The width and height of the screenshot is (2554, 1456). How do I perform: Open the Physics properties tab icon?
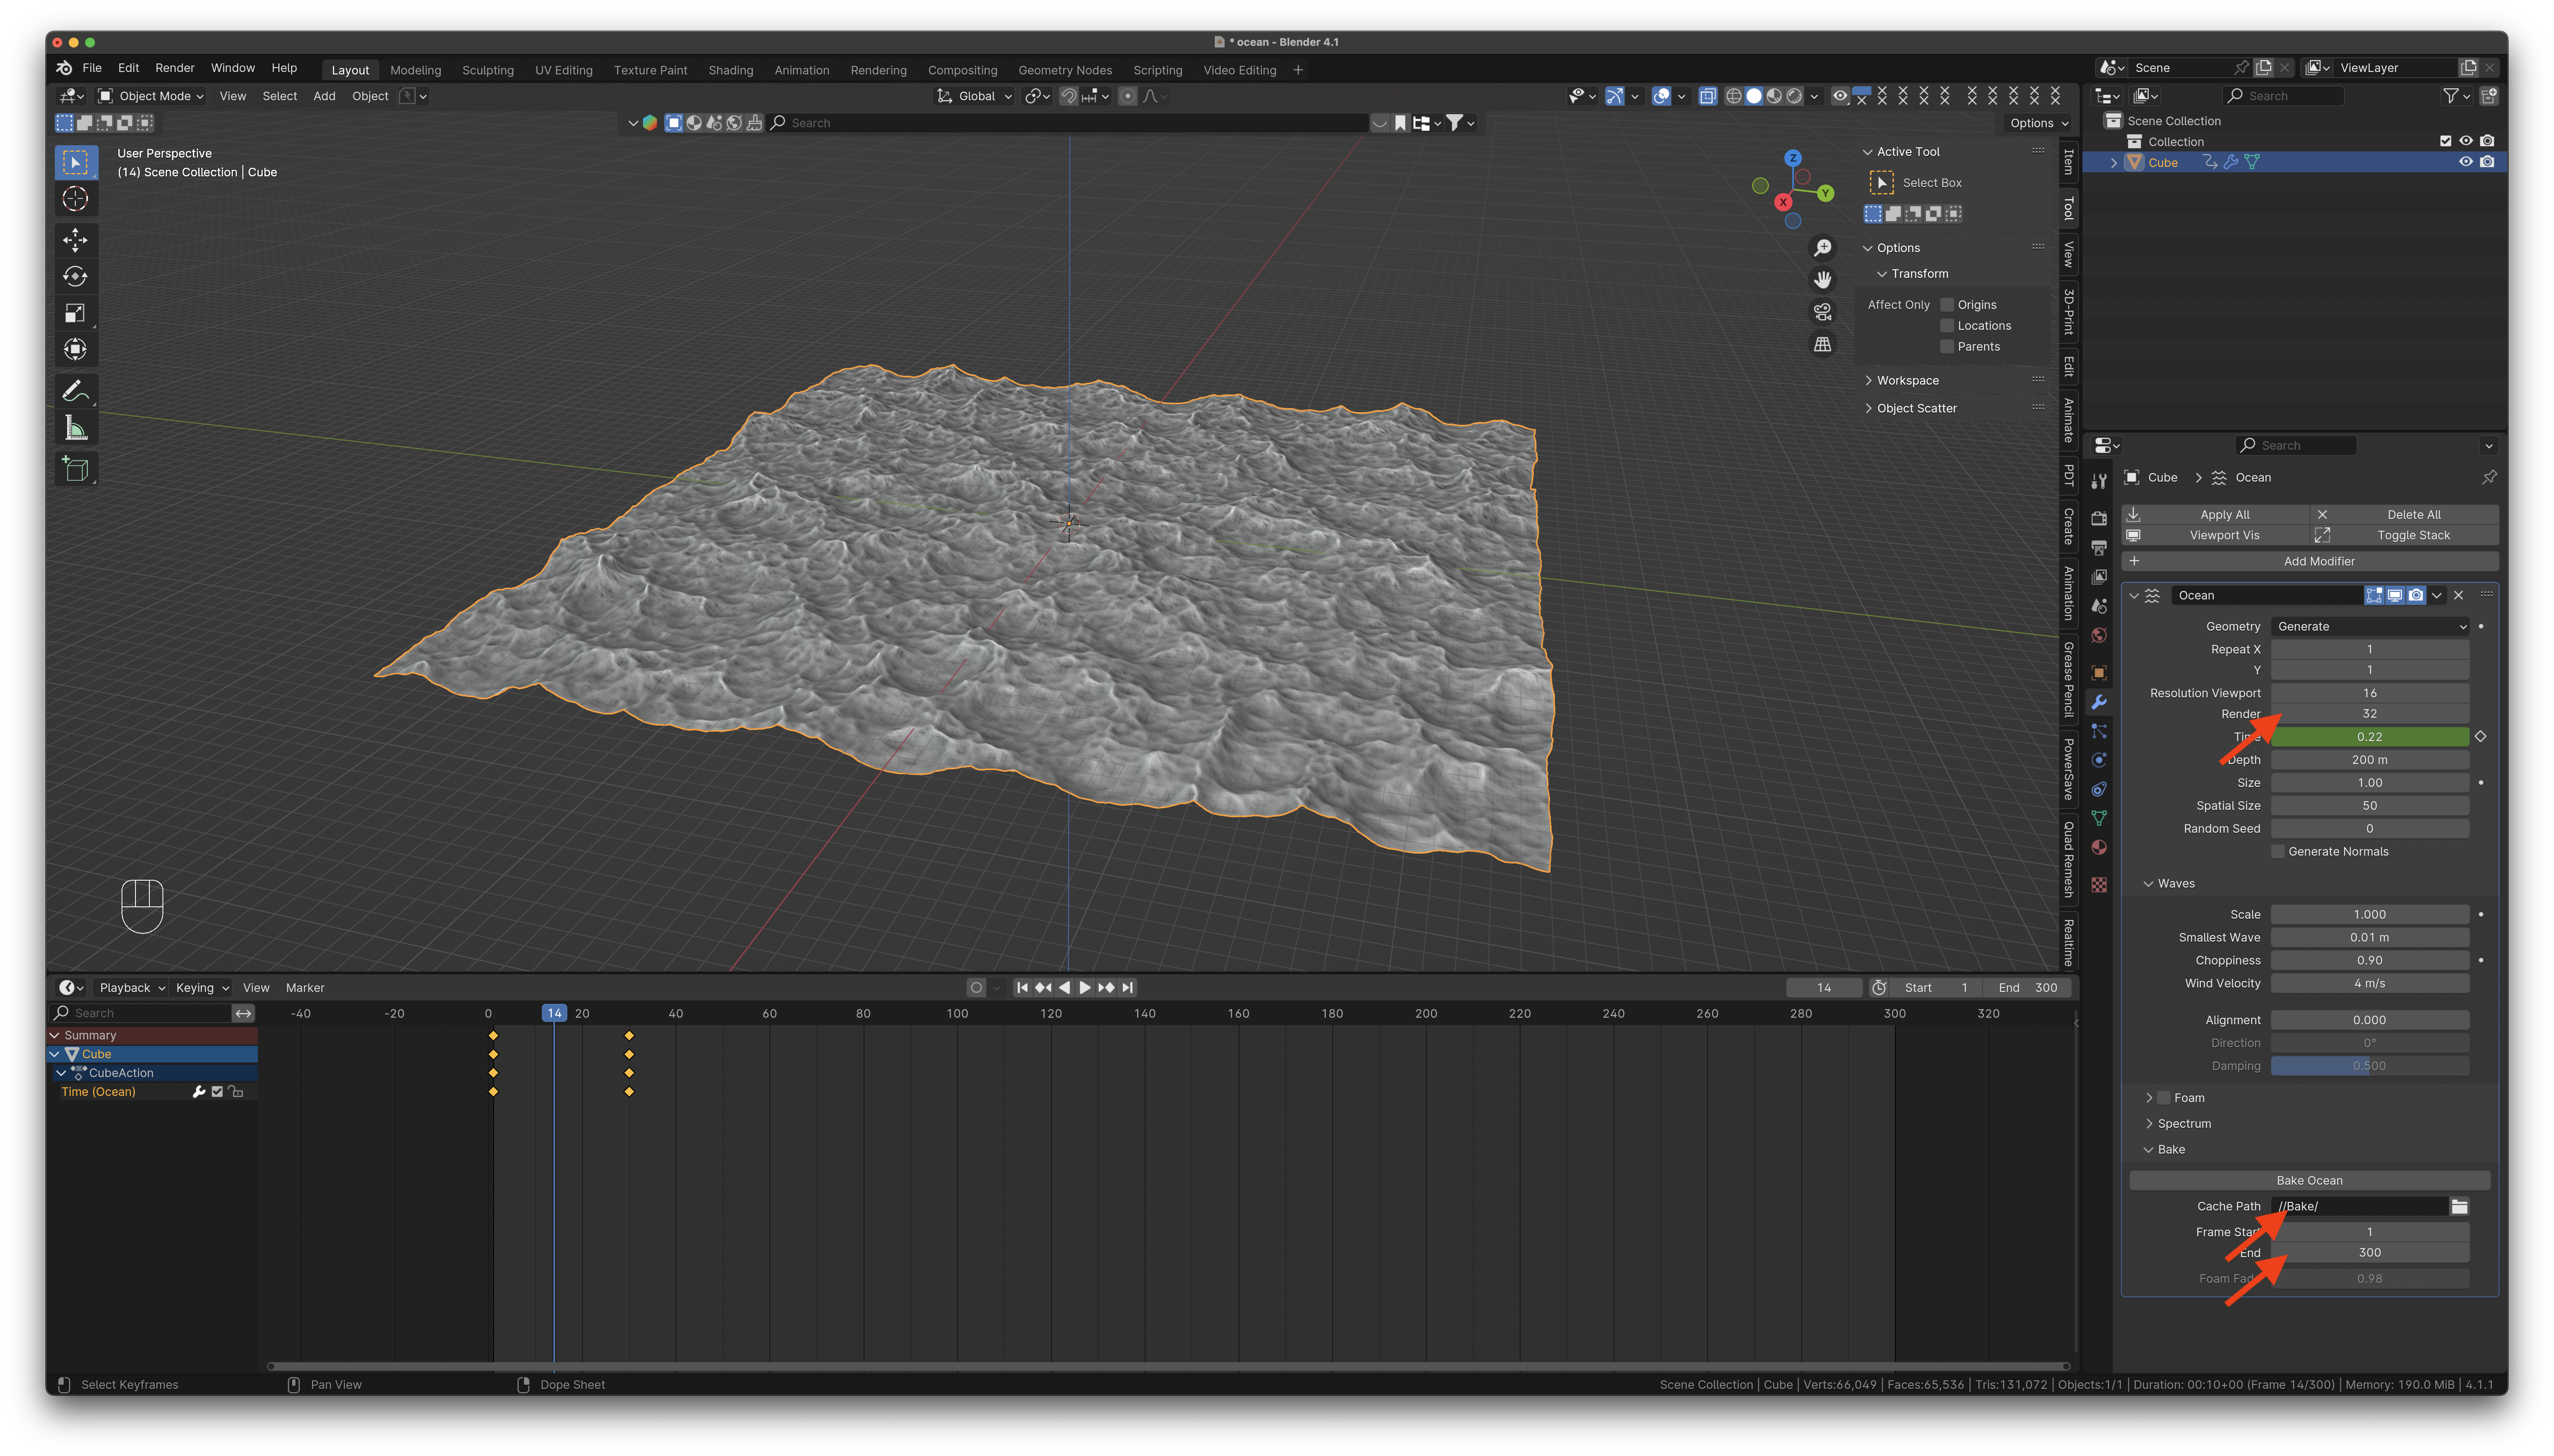coord(2099,760)
